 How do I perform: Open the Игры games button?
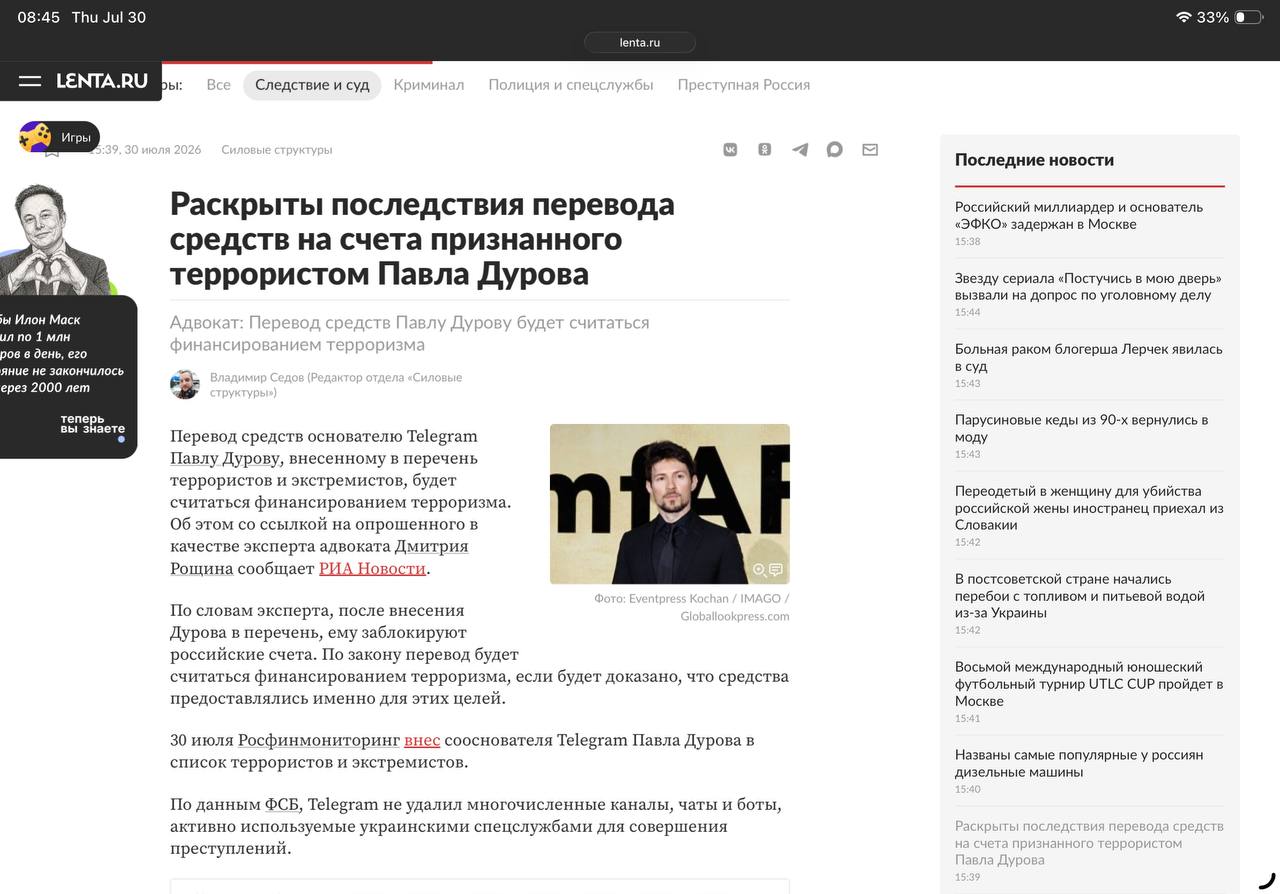click(59, 137)
